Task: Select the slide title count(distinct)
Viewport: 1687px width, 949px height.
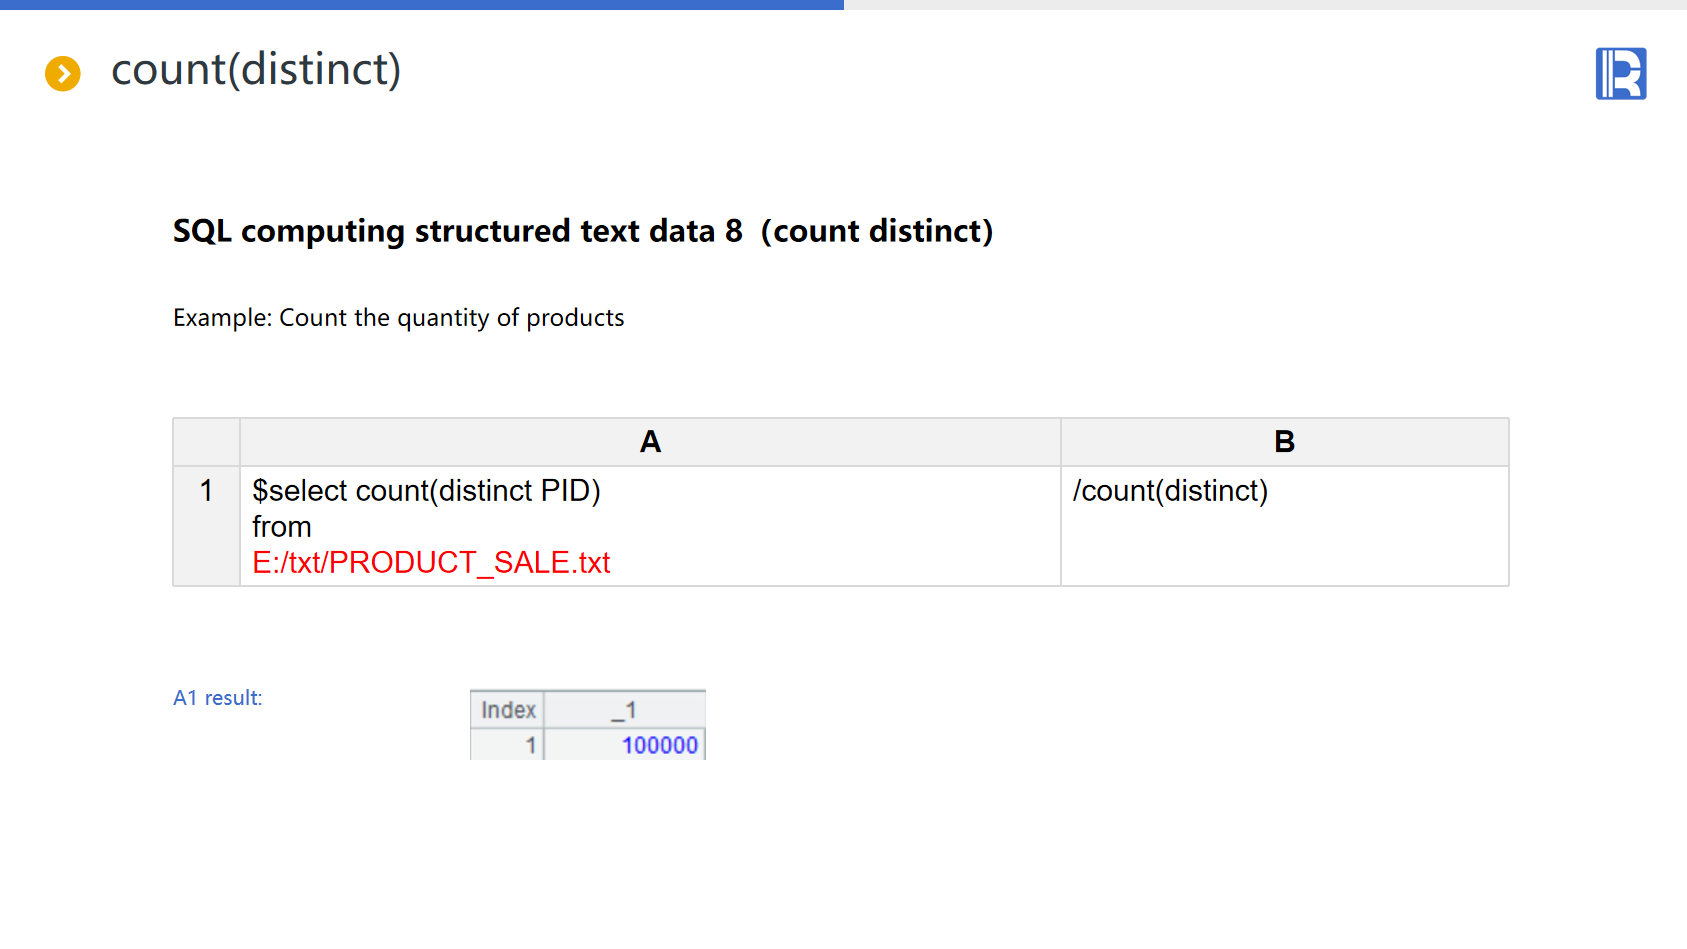Action: click(x=256, y=70)
